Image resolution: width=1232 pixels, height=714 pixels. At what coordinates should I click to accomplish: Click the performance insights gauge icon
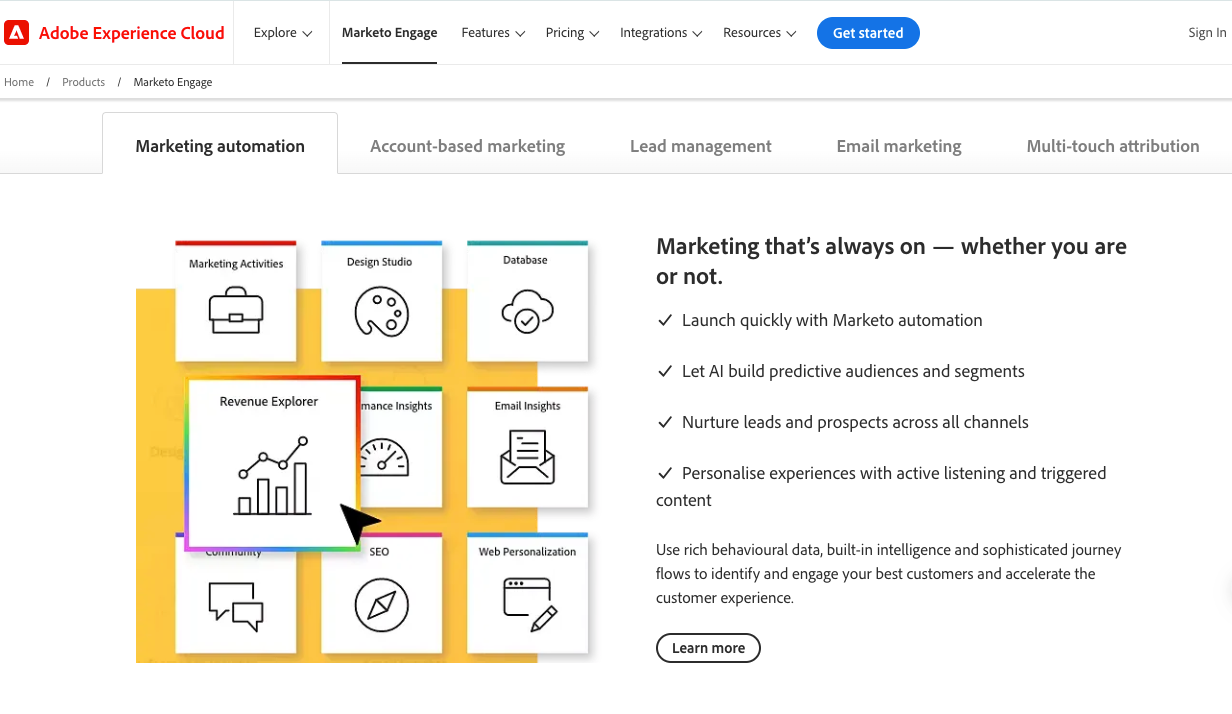coord(384,456)
